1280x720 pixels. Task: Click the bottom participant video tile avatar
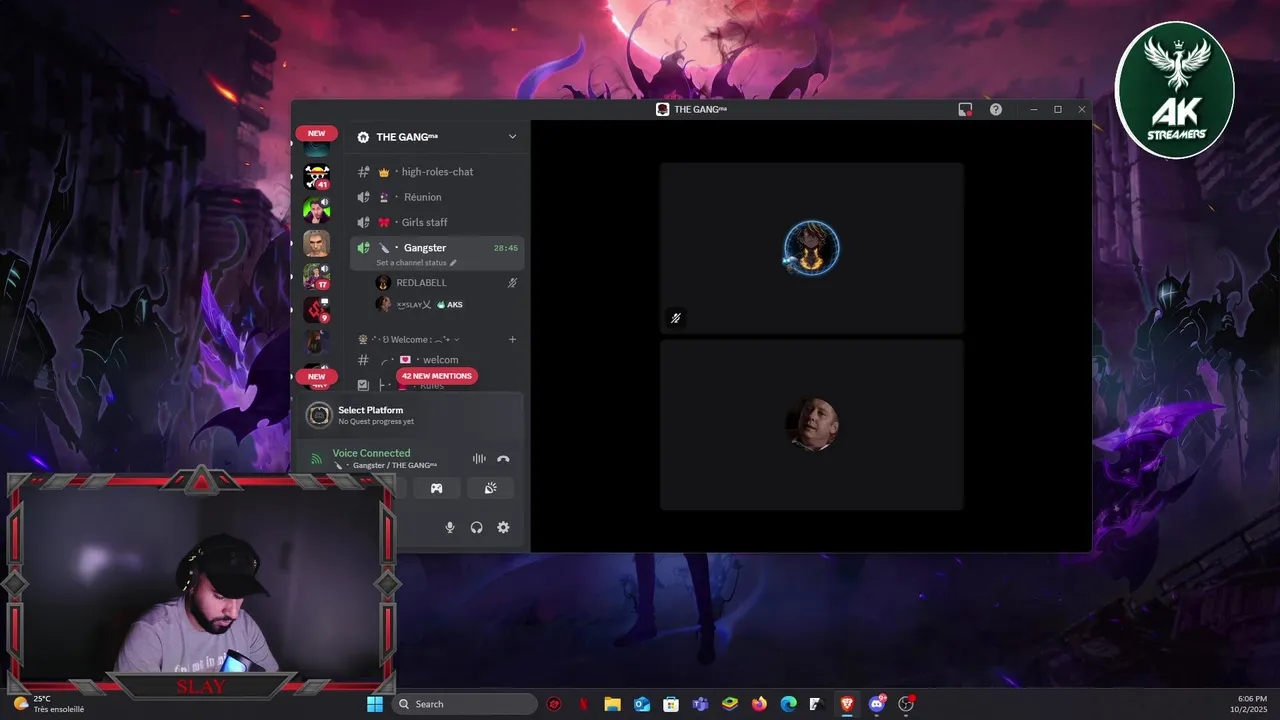(x=811, y=425)
